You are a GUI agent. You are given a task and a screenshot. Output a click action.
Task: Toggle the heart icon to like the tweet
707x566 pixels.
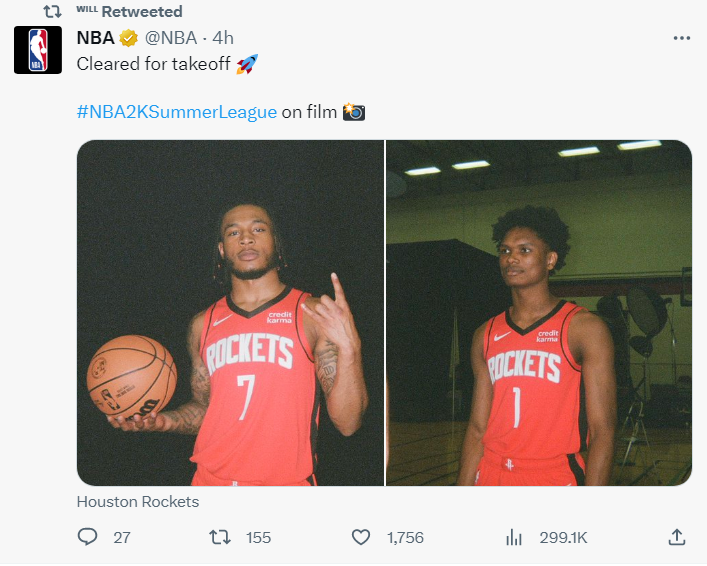(361, 538)
